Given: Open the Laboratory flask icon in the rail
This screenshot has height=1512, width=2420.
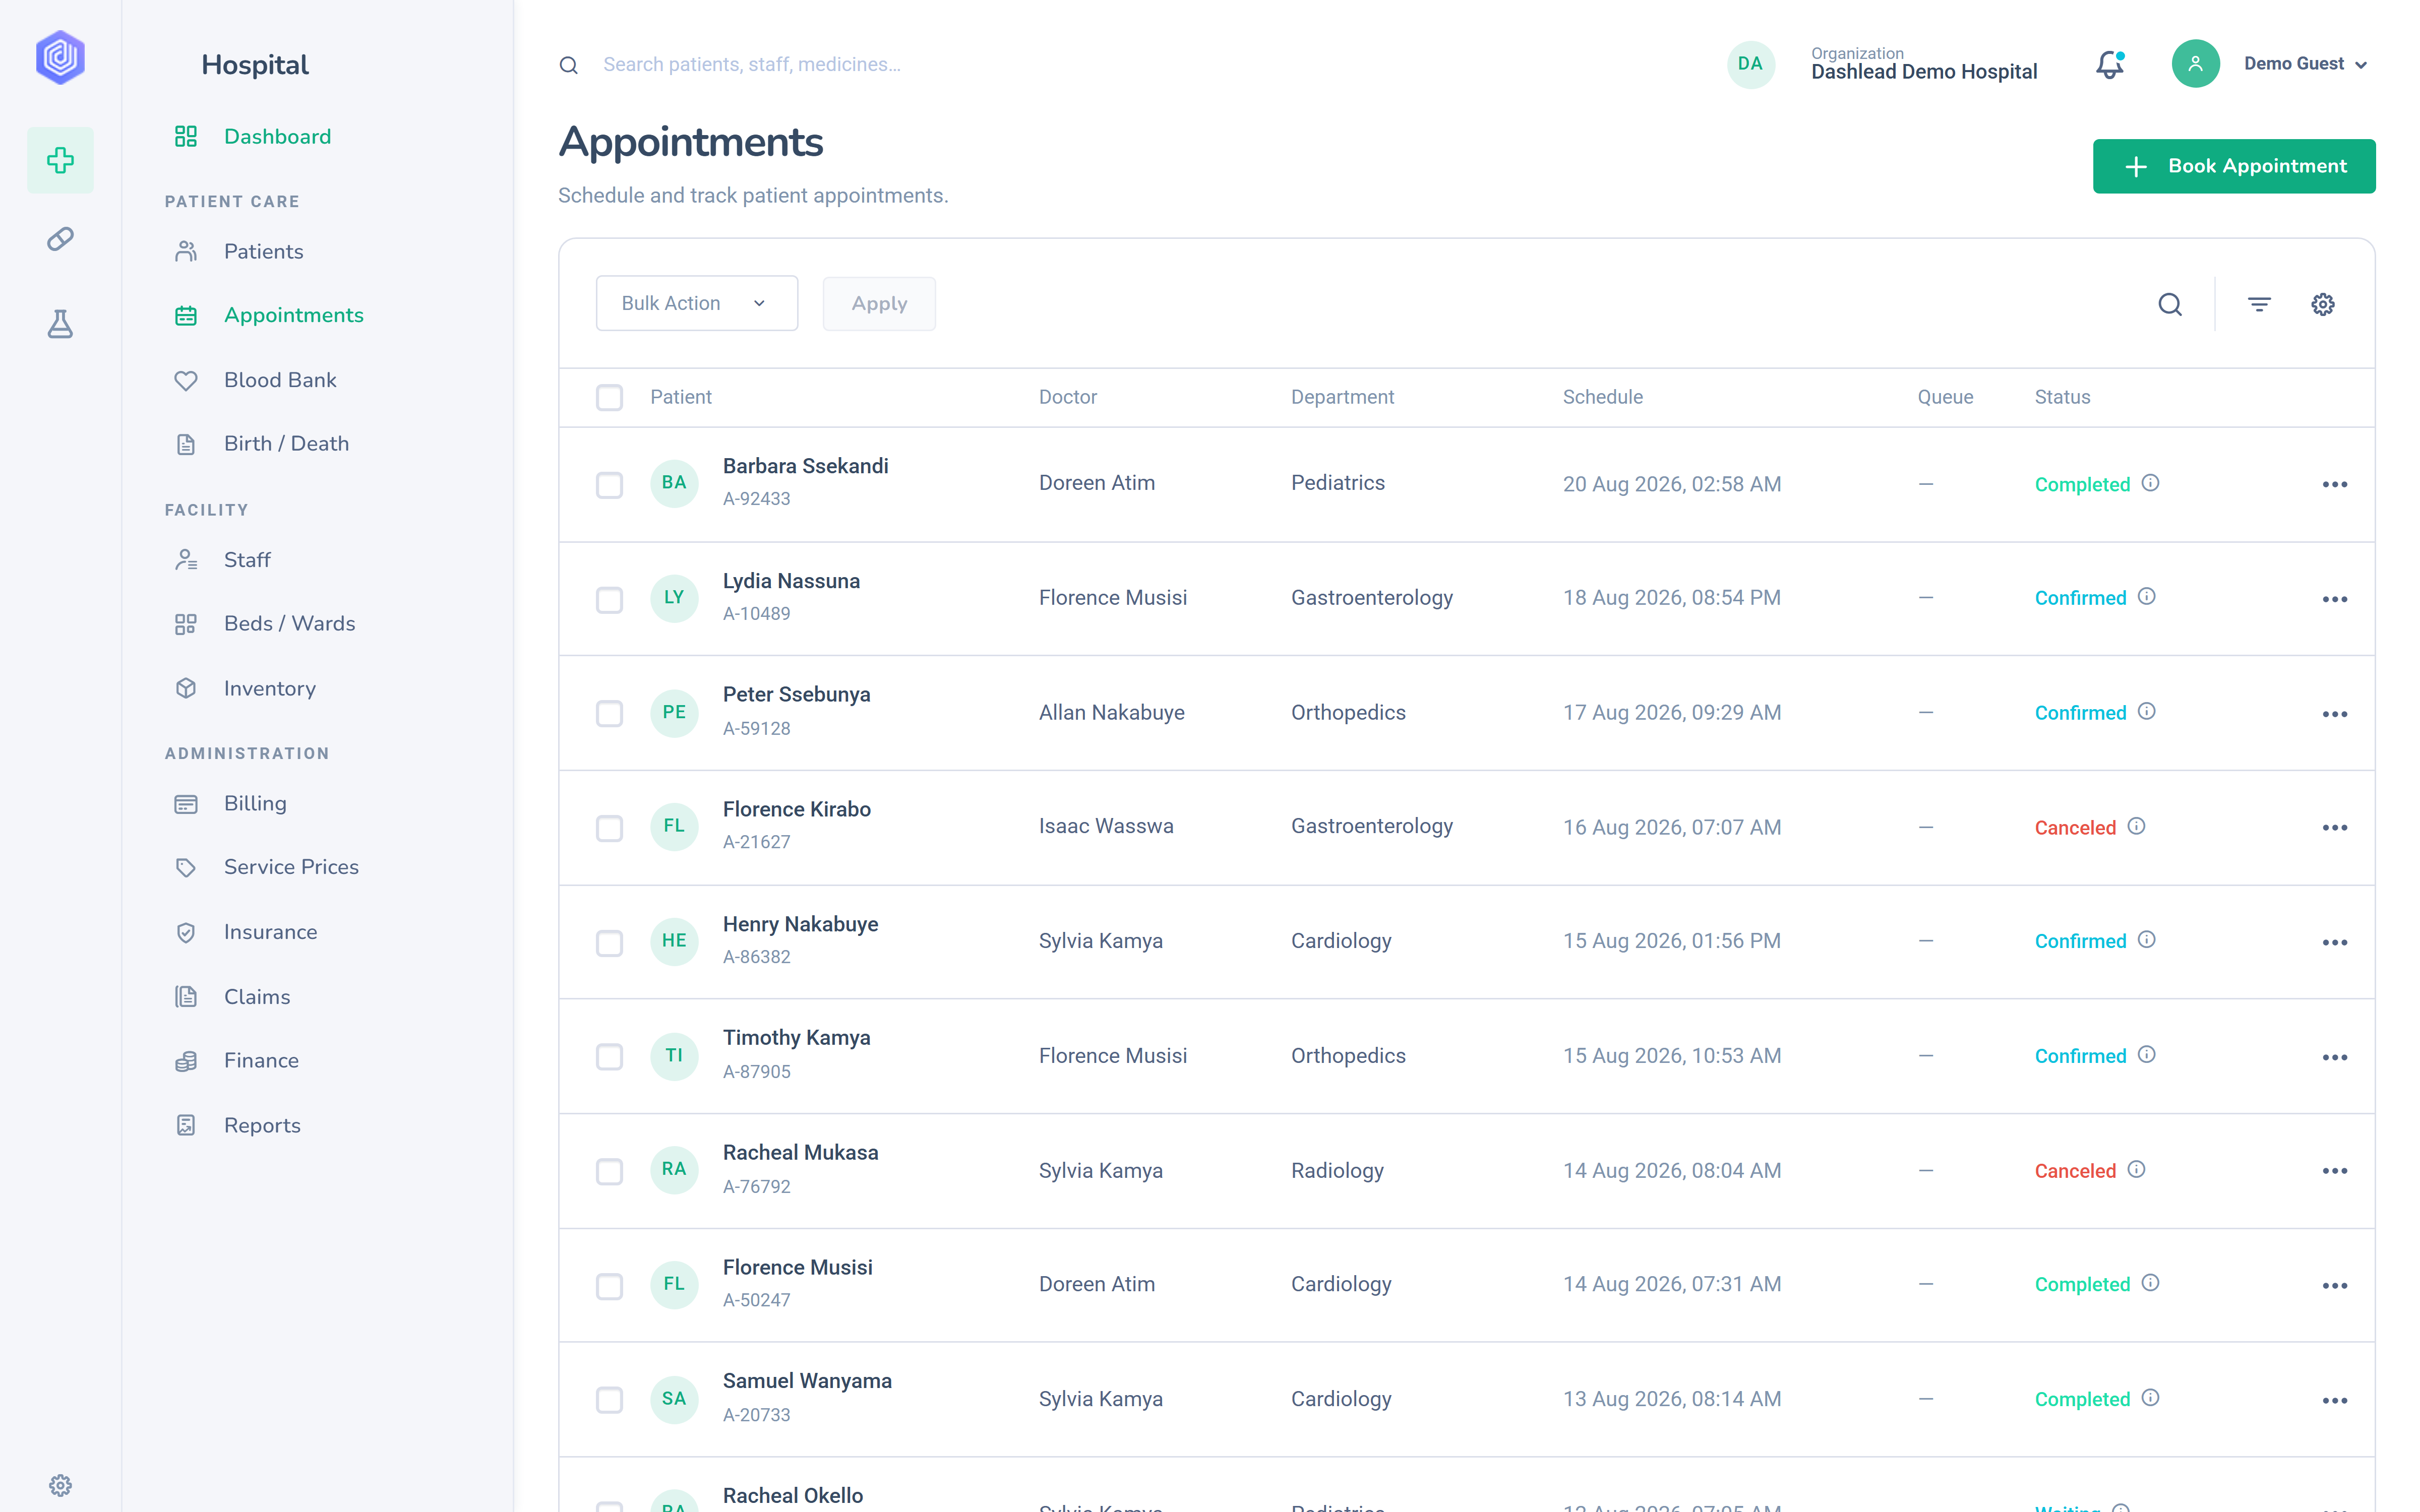Looking at the screenshot, I should point(60,323).
